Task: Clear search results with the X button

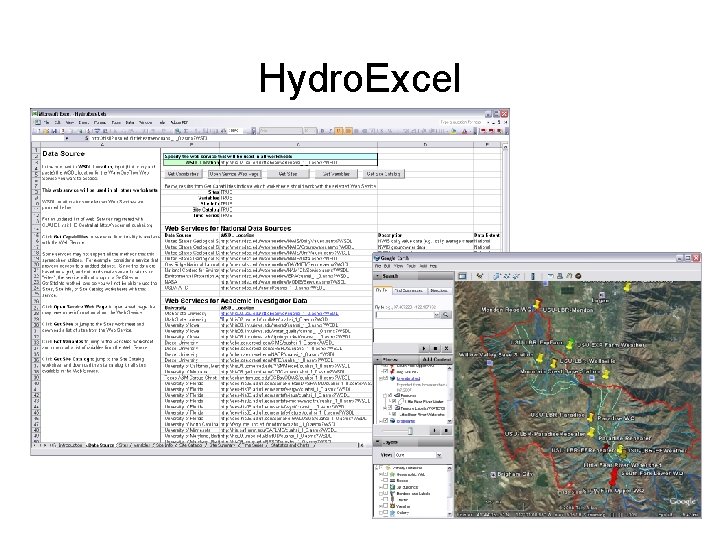Action: point(446,349)
